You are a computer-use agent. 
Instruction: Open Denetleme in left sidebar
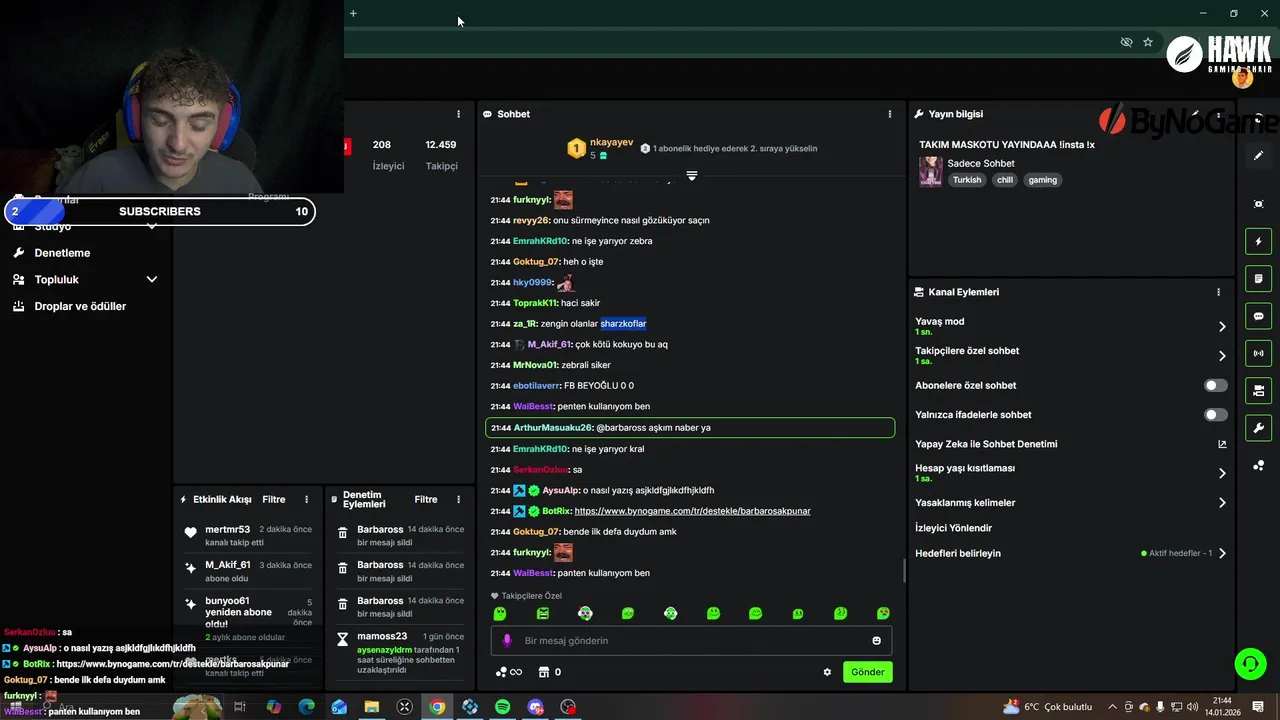click(x=62, y=253)
